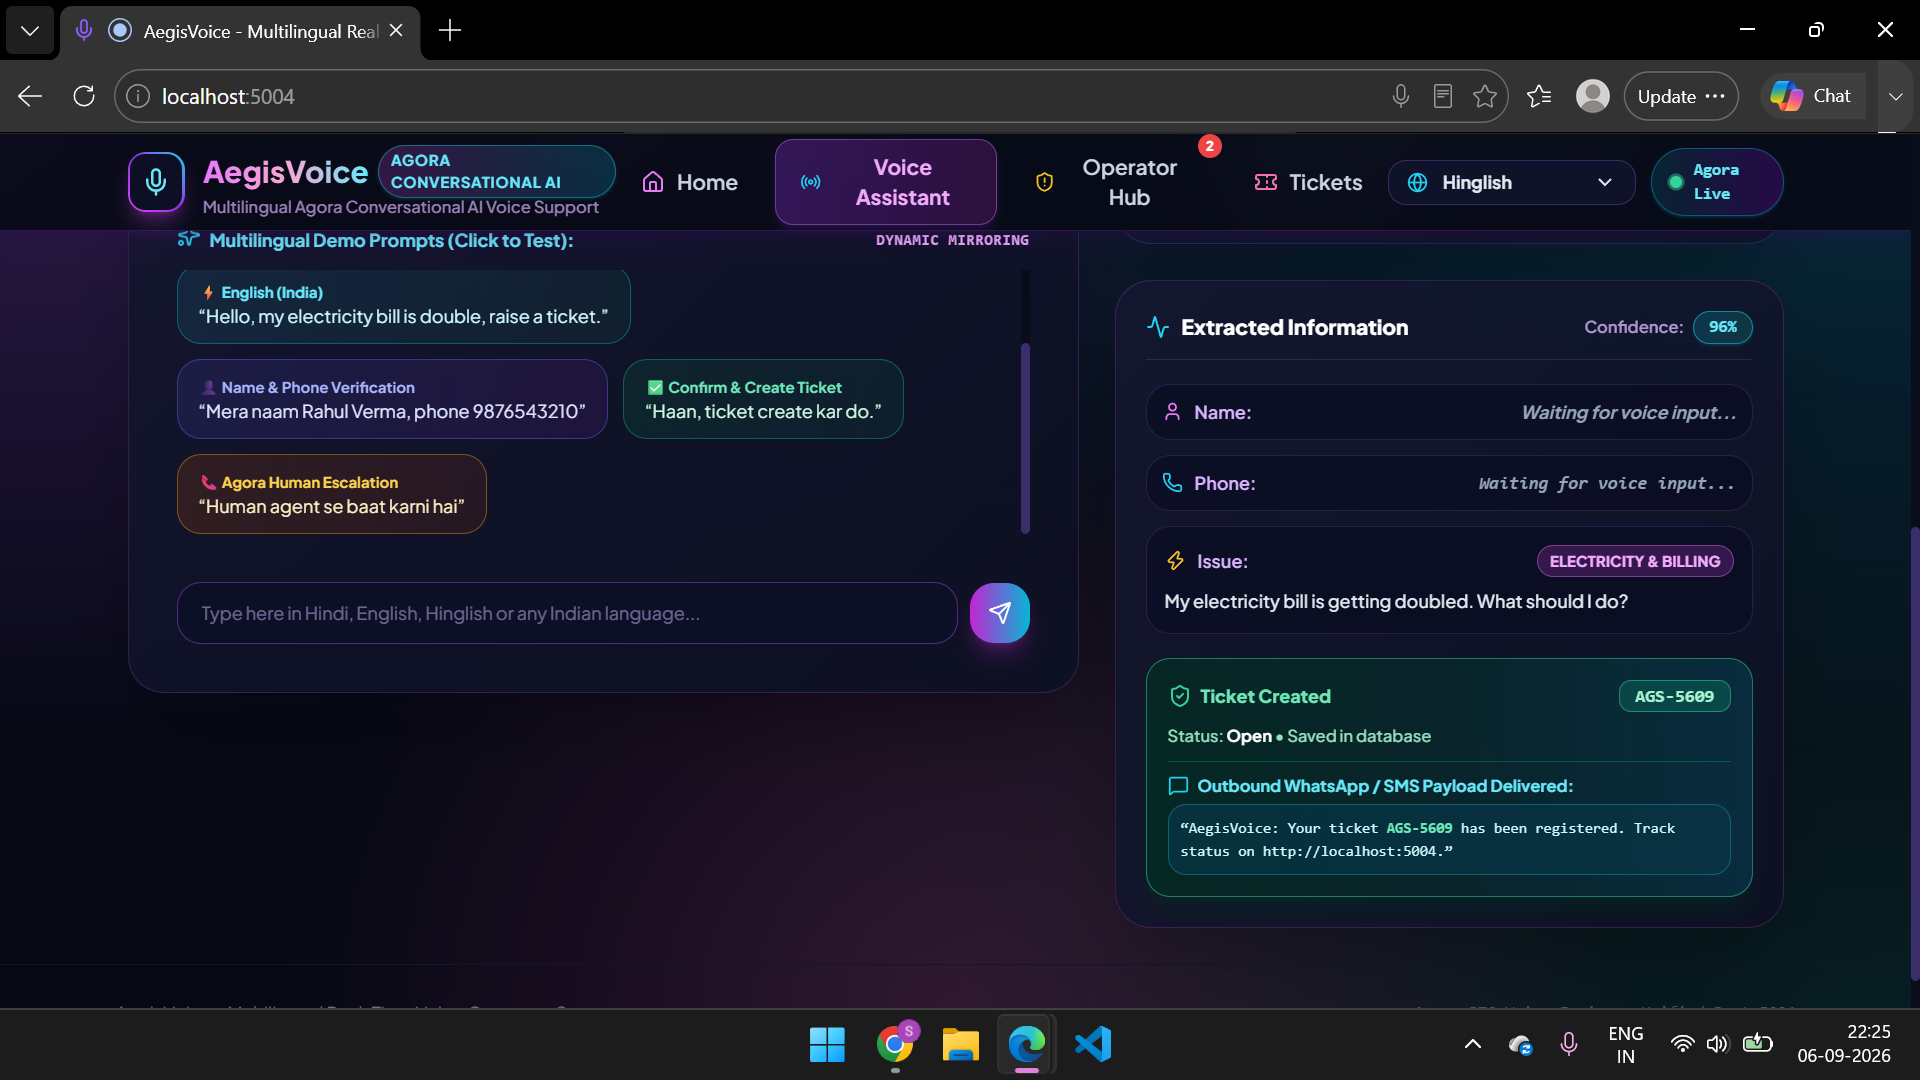Image resolution: width=1920 pixels, height=1080 pixels.
Task: Select the English (India) demo prompt
Action: click(403, 305)
